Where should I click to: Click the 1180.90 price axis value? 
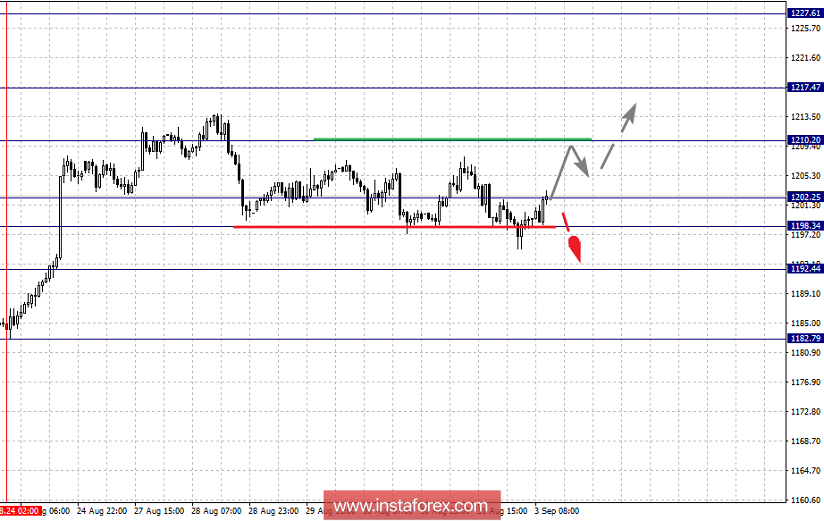tap(806, 353)
